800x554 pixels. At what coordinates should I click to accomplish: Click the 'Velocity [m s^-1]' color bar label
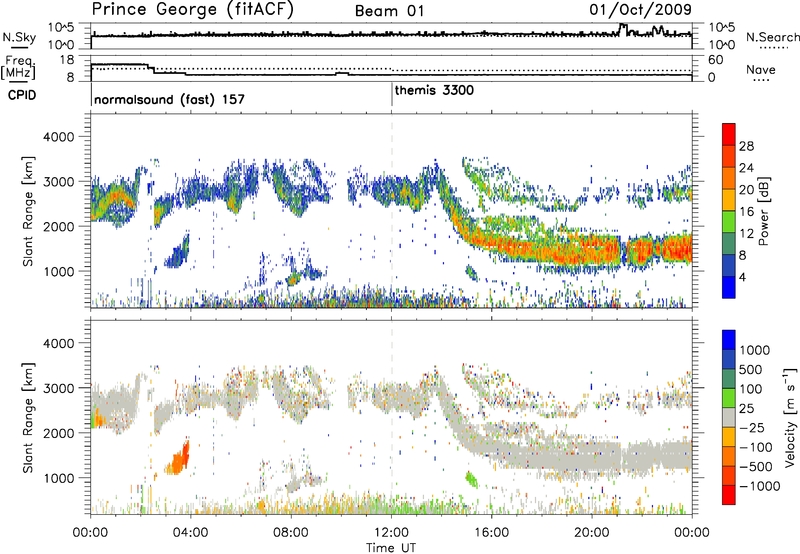(x=790, y=417)
